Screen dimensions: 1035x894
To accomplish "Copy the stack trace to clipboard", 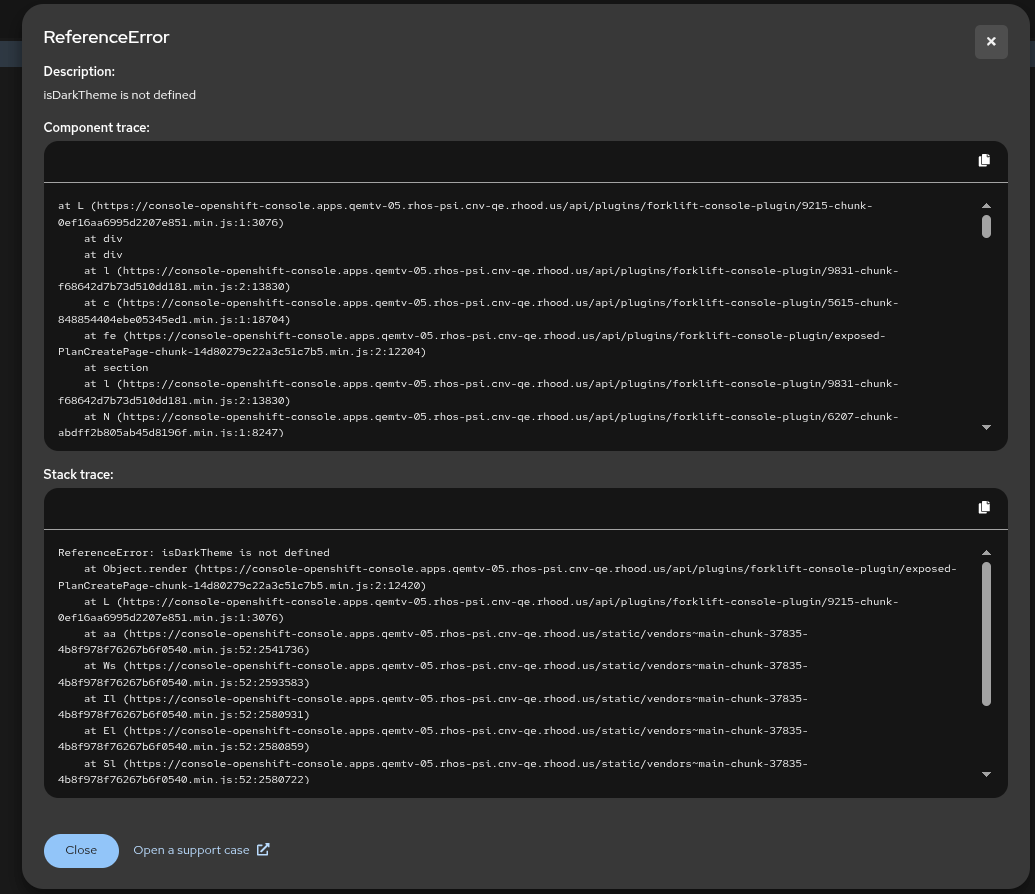I will coord(984,508).
